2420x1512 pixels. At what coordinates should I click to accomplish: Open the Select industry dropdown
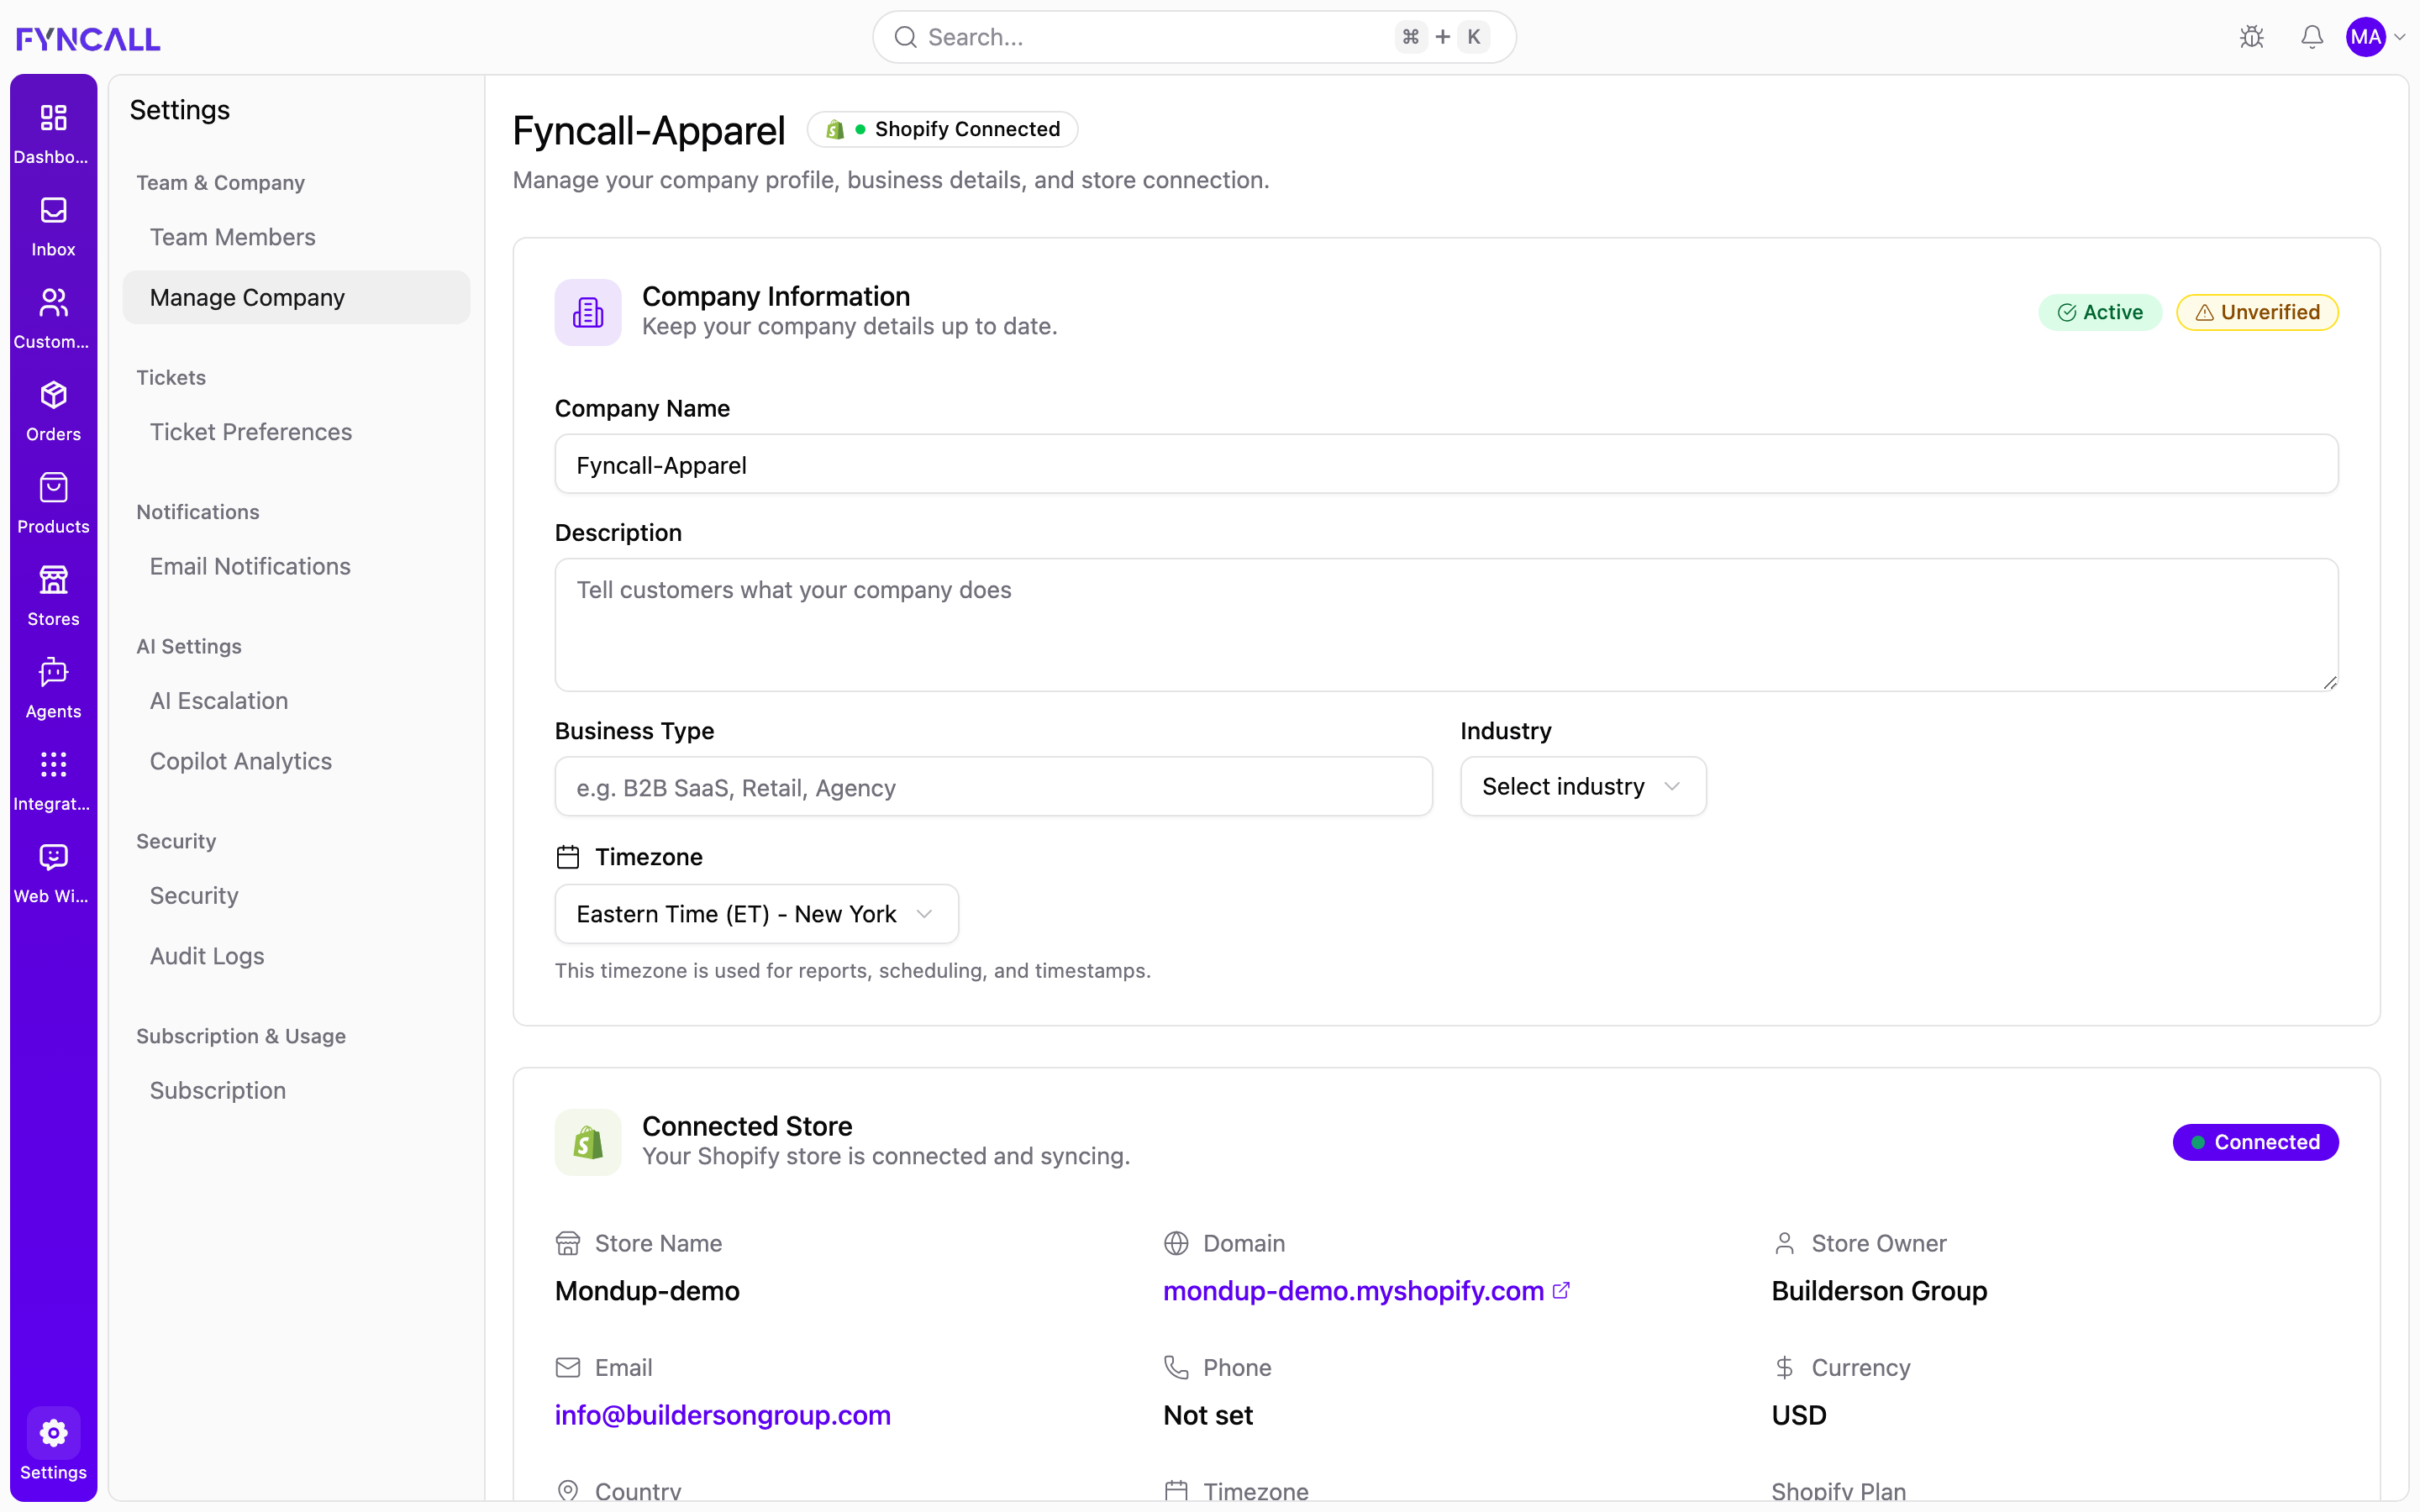(x=1583, y=786)
